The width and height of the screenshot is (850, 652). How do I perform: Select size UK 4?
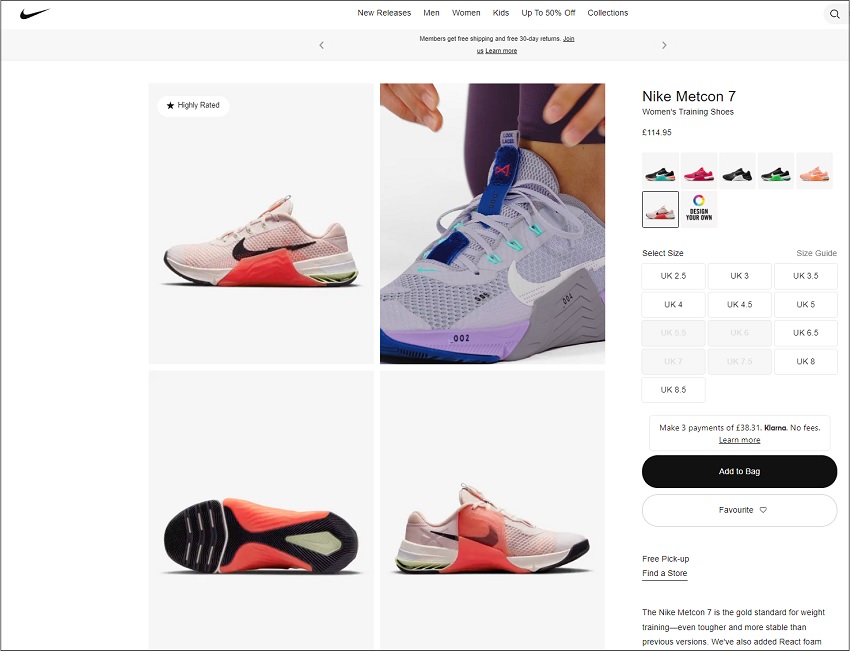click(673, 305)
